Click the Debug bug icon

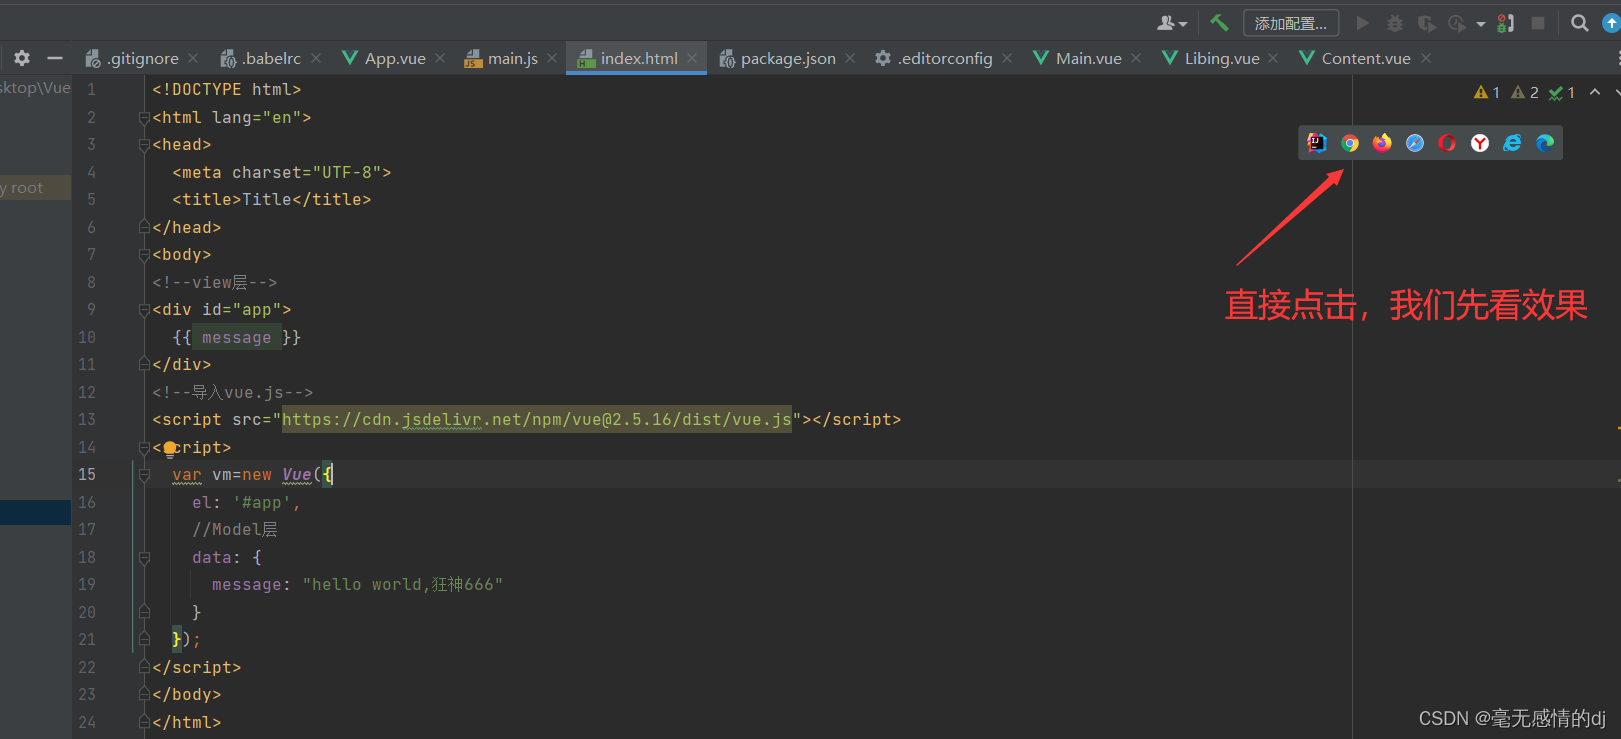pos(1395,23)
